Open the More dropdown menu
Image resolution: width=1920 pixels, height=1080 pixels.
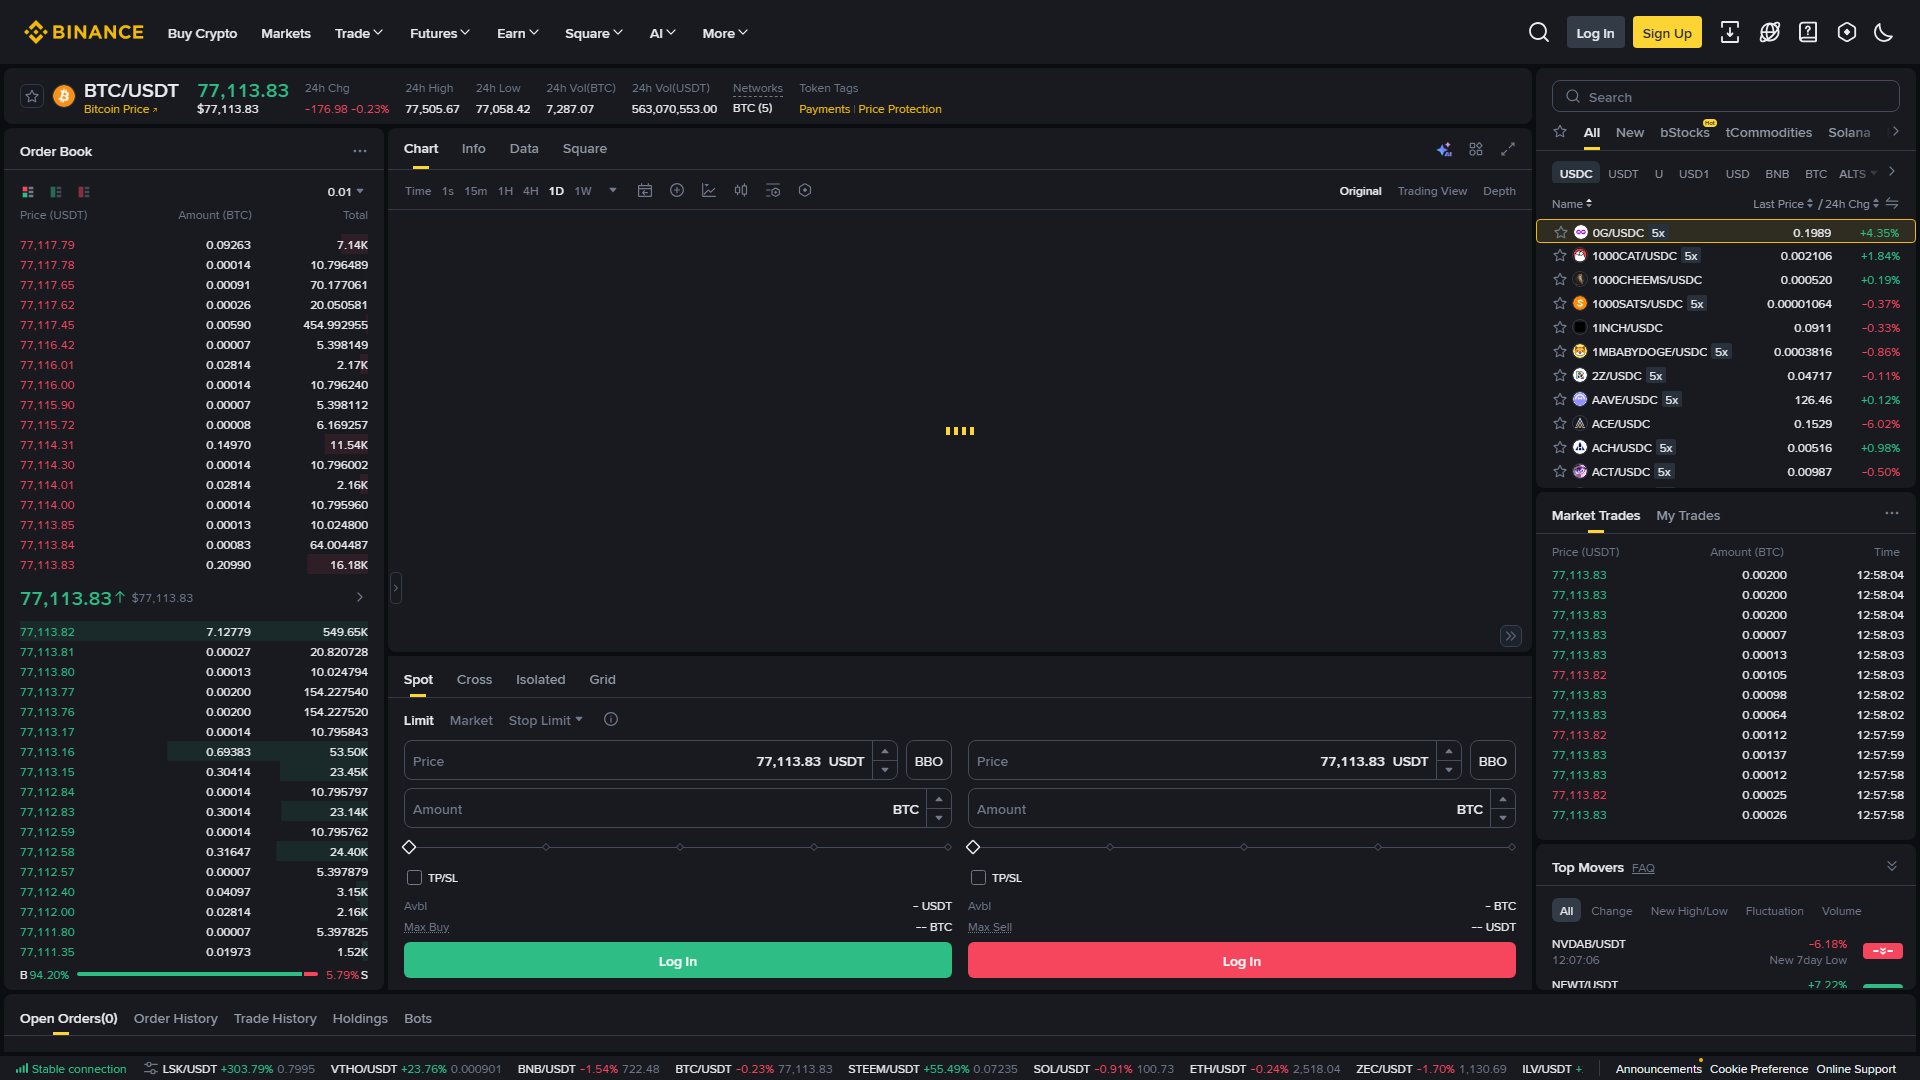pos(725,33)
